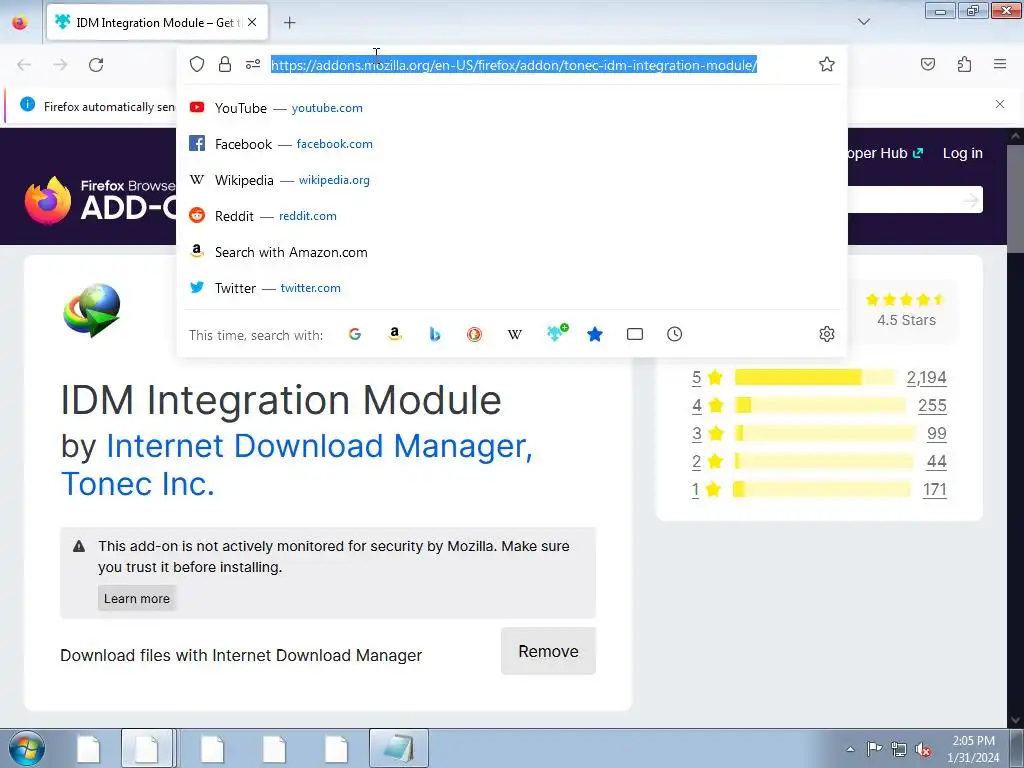Open Firefox Browser Add-ons home logo
The width and height of the screenshot is (1024, 768).
[99, 199]
